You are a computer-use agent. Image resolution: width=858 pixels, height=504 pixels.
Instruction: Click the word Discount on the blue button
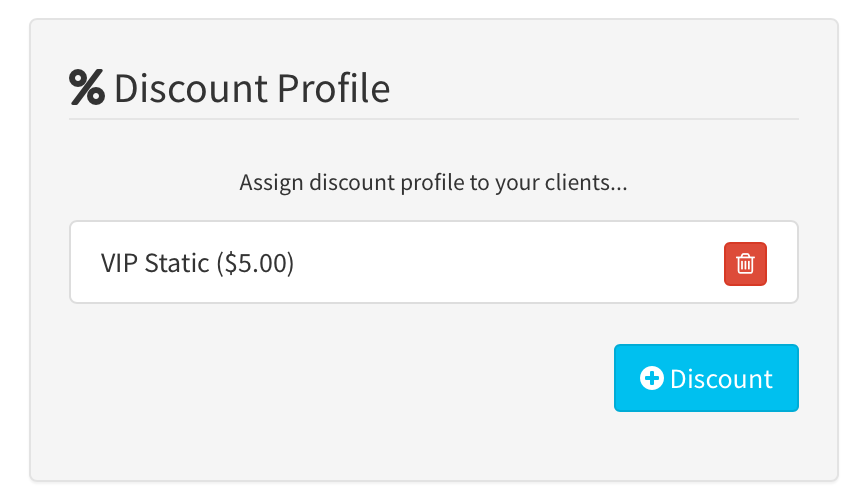click(721, 379)
